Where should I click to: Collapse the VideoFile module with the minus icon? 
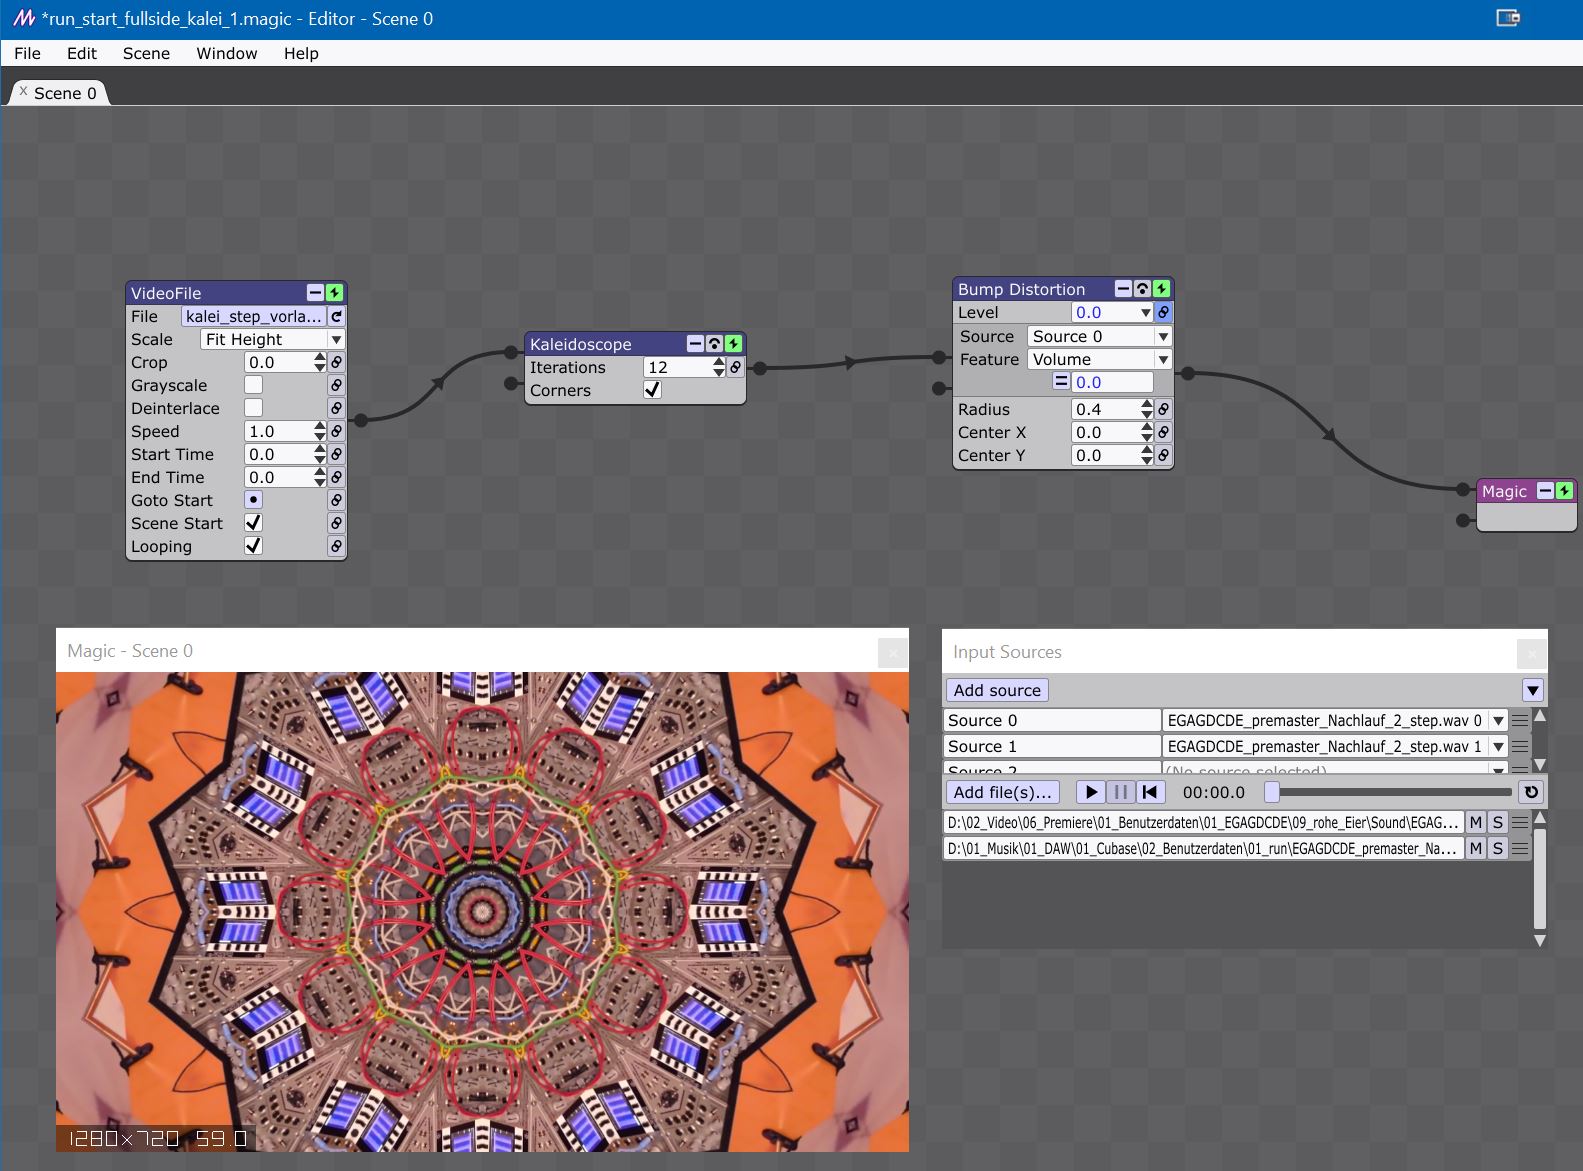pos(315,293)
